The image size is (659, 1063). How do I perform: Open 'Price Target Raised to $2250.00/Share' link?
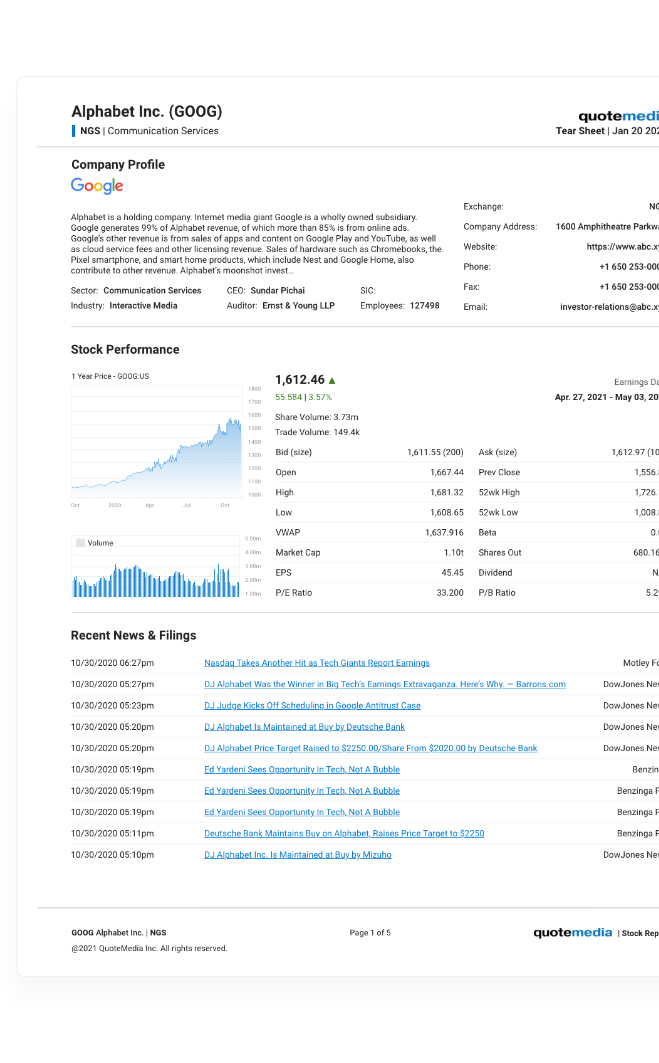[x=370, y=748]
